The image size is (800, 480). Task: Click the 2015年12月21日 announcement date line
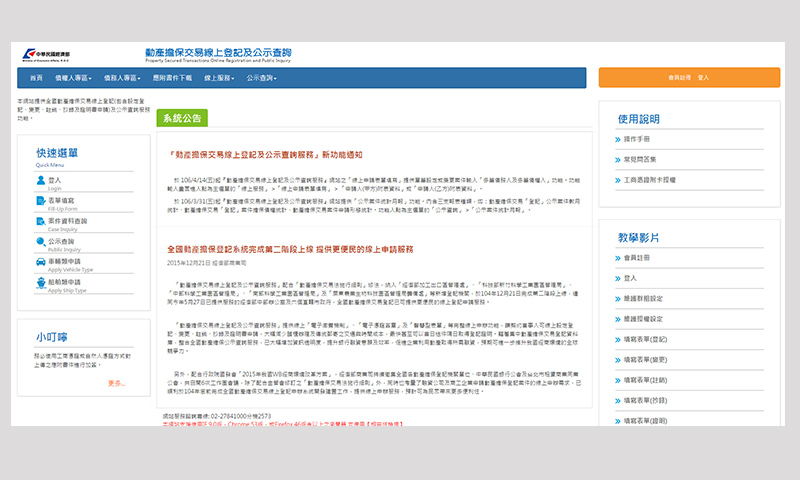tap(207, 263)
